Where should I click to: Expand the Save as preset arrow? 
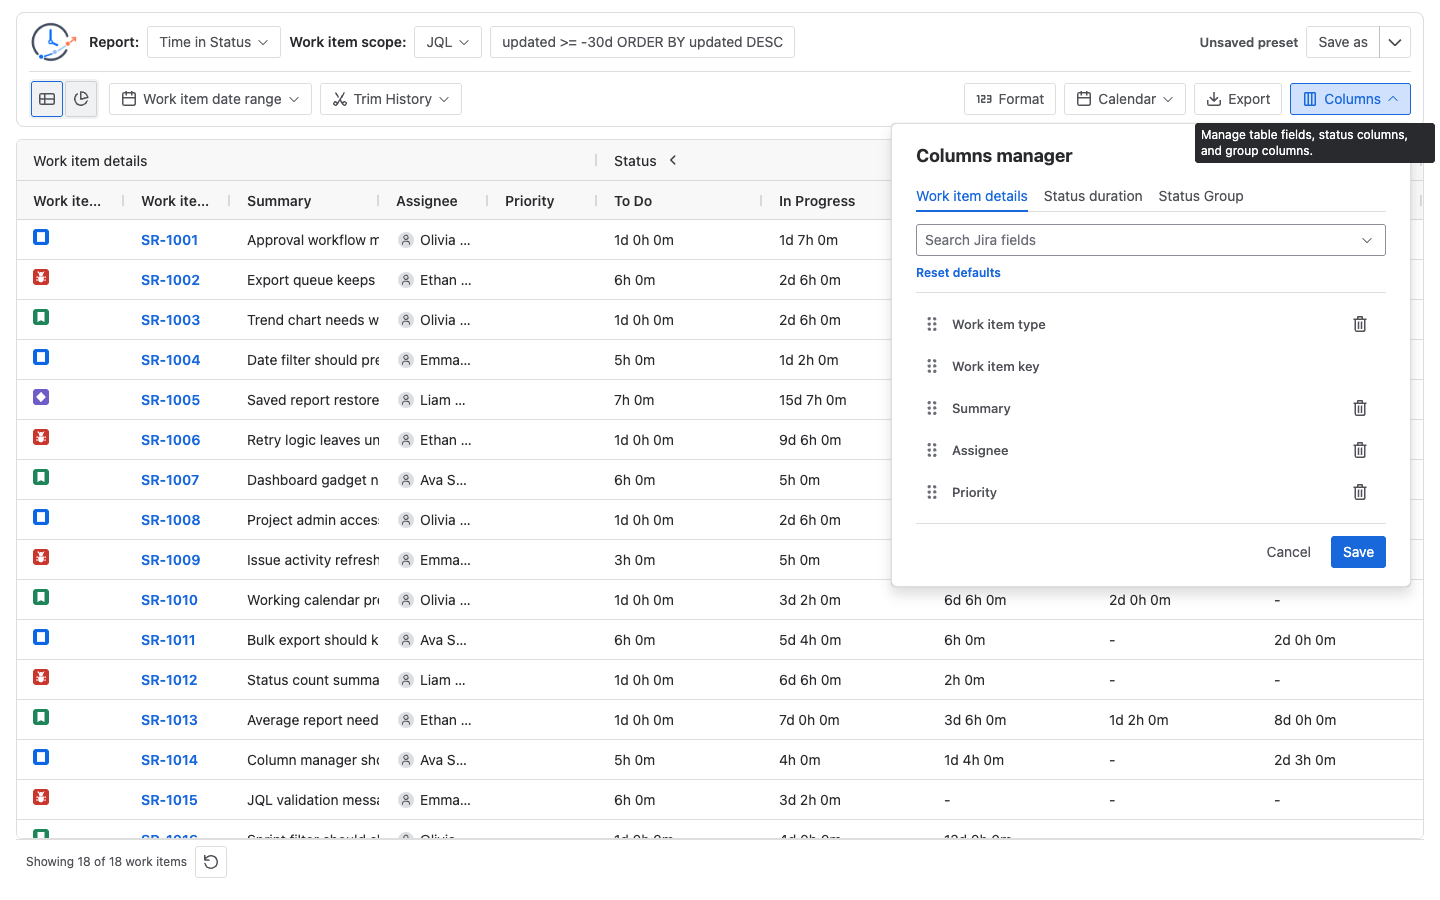click(x=1395, y=42)
